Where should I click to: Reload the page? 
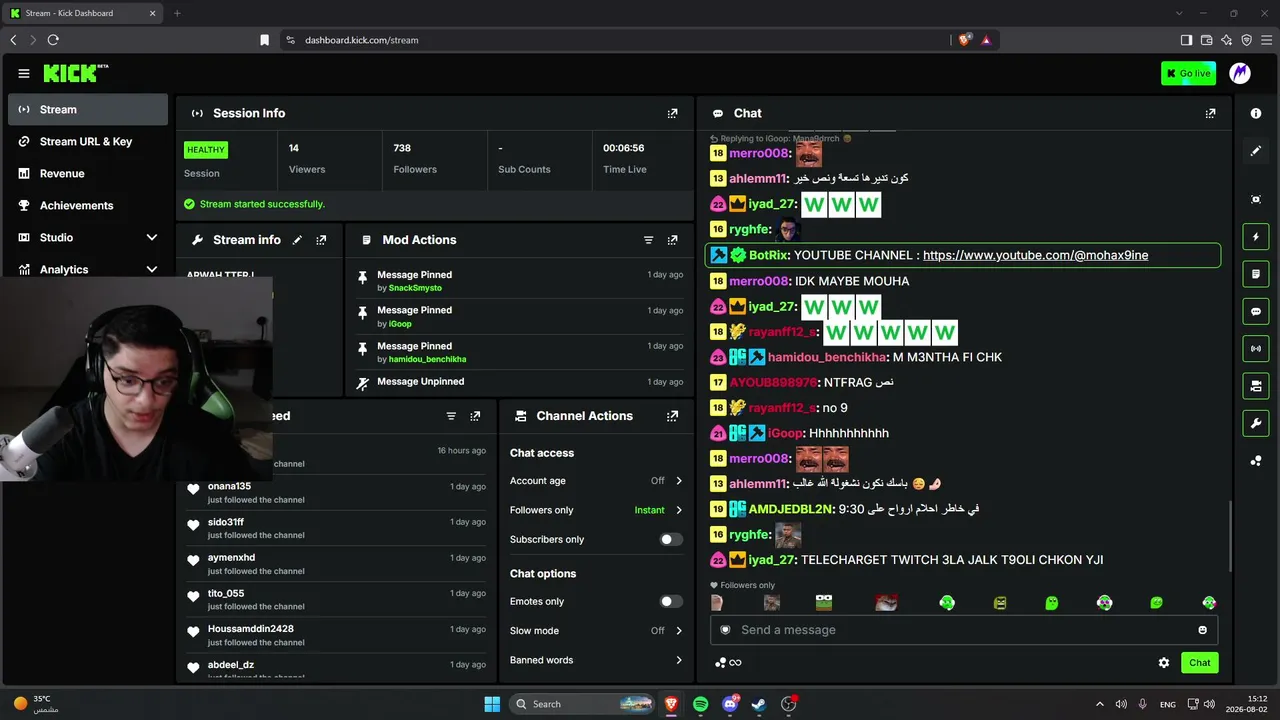coord(53,40)
